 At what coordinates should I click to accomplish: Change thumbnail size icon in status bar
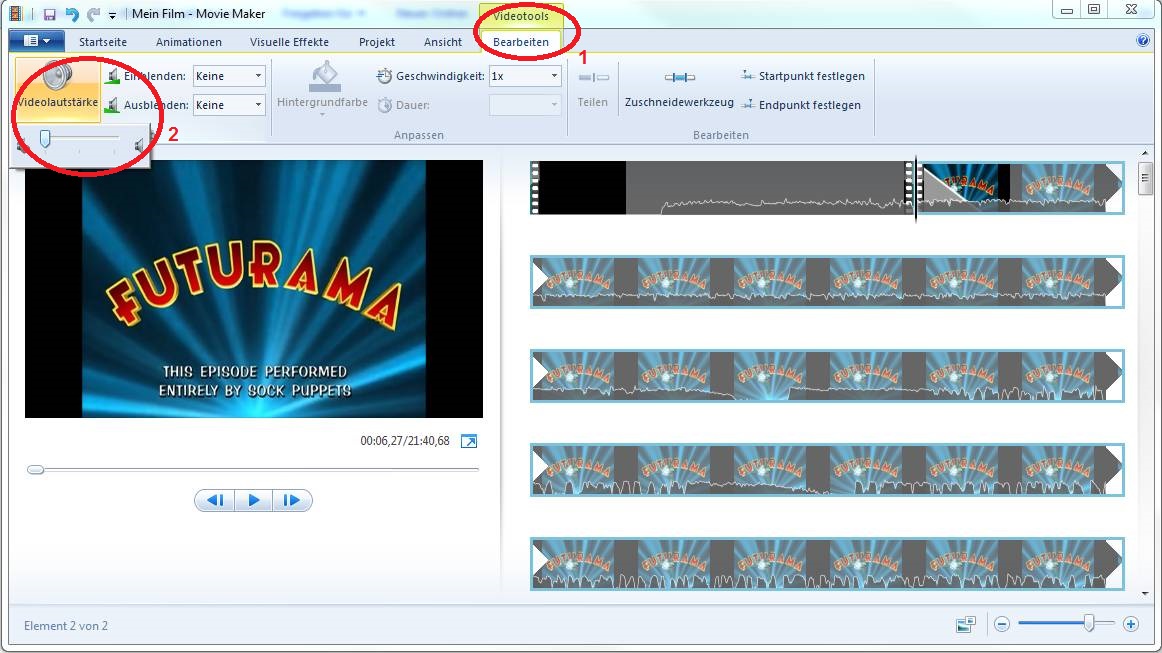point(965,624)
